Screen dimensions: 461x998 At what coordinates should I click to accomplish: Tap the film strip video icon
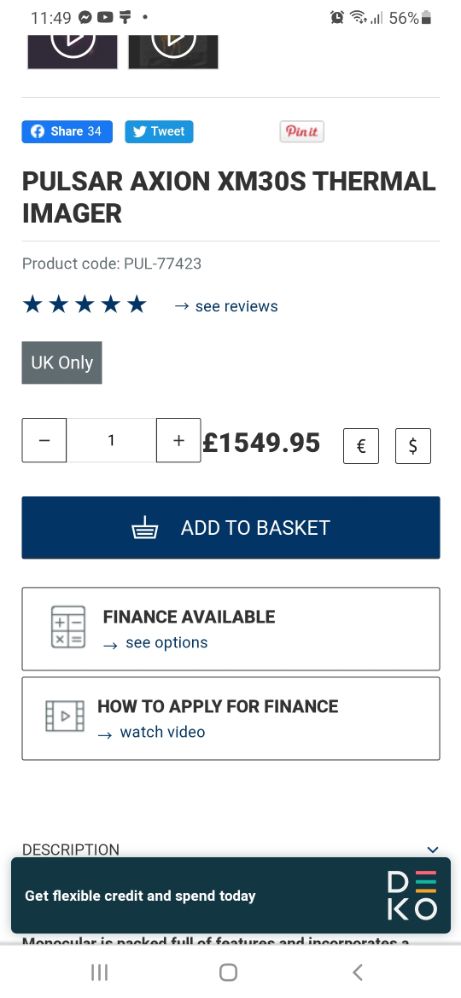[65, 715]
